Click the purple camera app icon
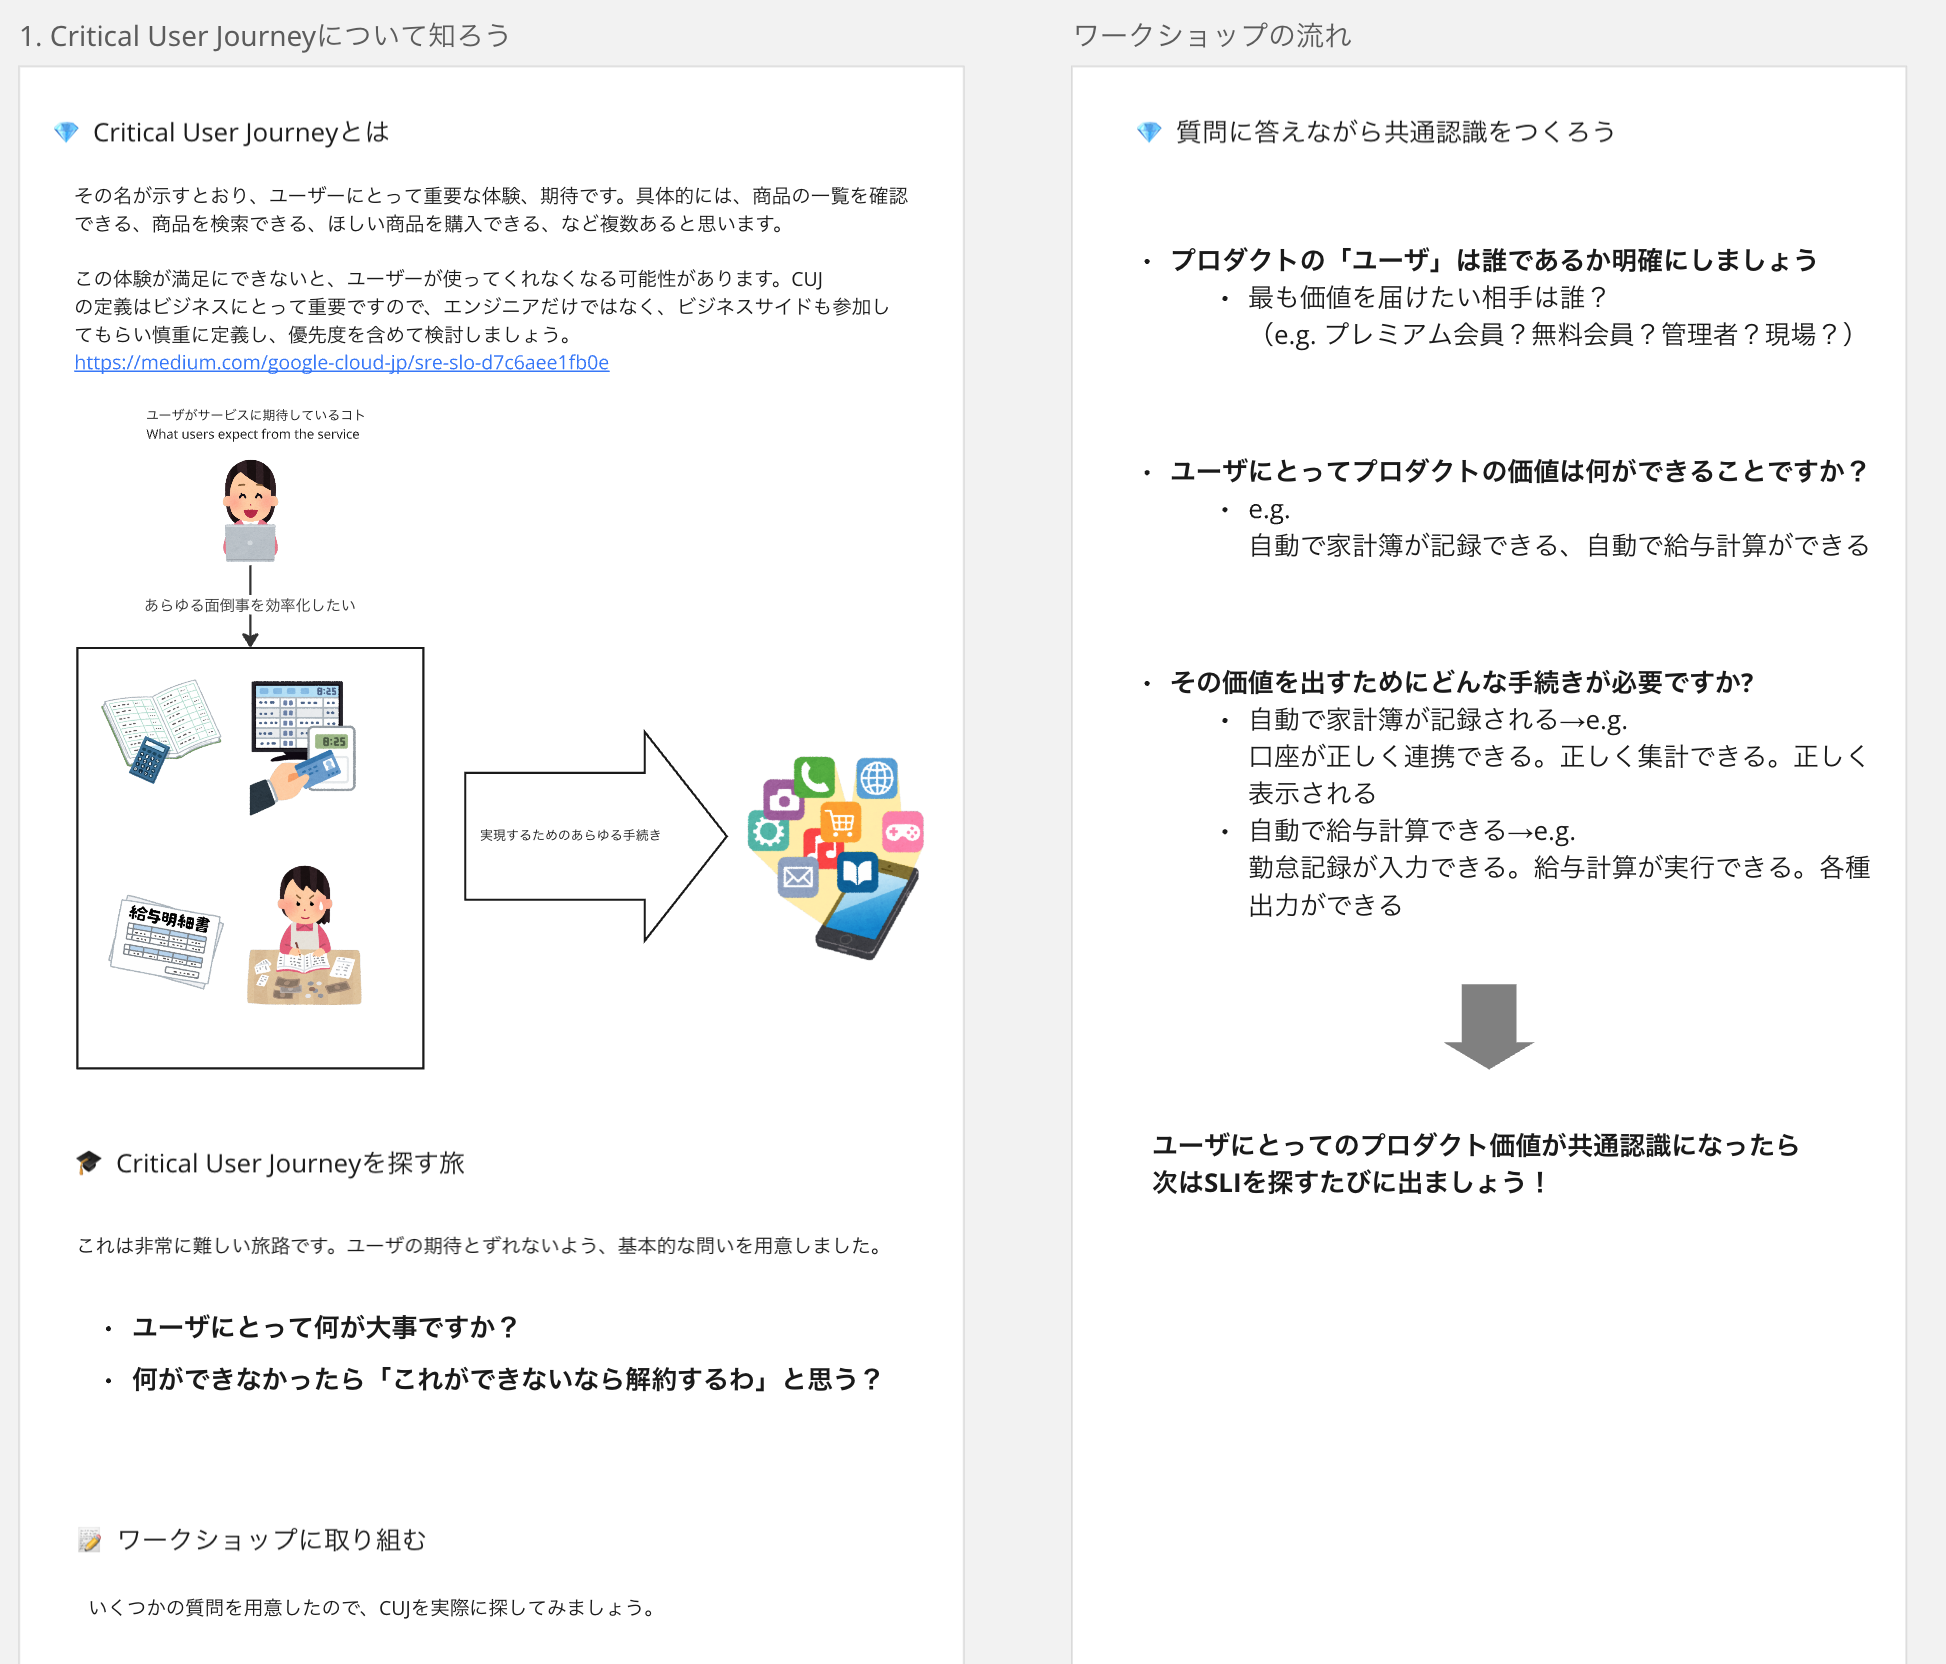Viewport: 1946px width, 1664px height. point(783,799)
